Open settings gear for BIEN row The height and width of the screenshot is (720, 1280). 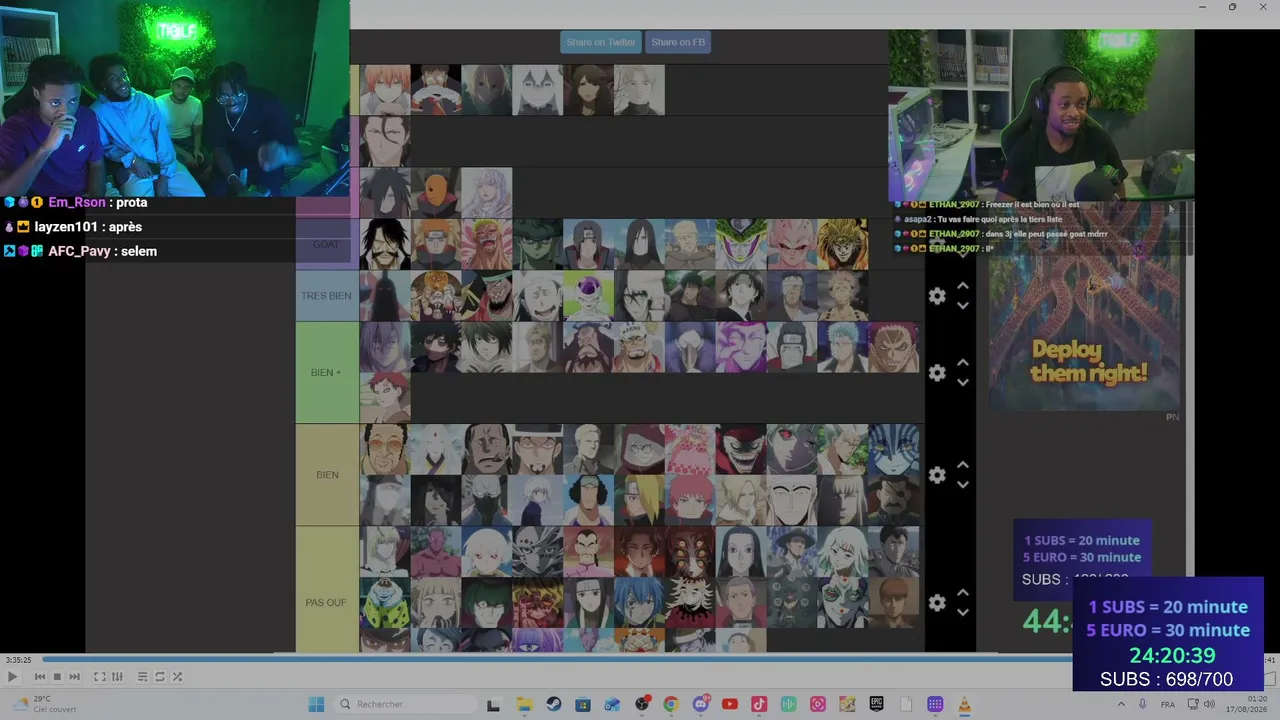coord(937,475)
